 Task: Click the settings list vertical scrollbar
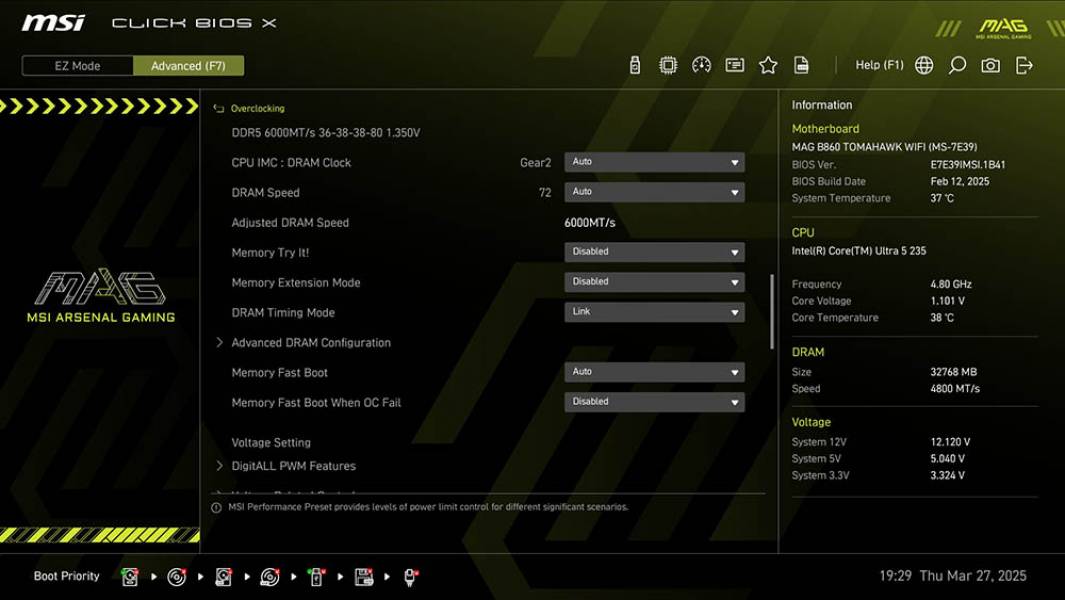point(772,311)
